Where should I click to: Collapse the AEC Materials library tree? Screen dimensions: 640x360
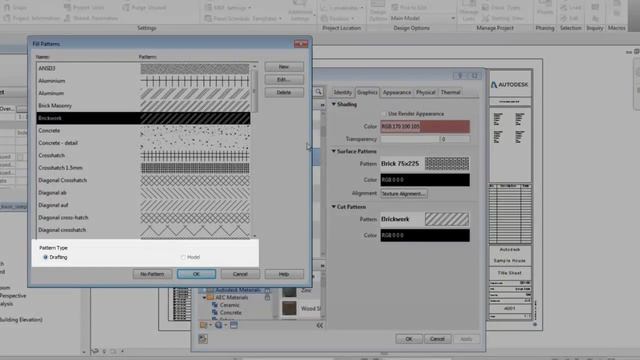click(204, 298)
